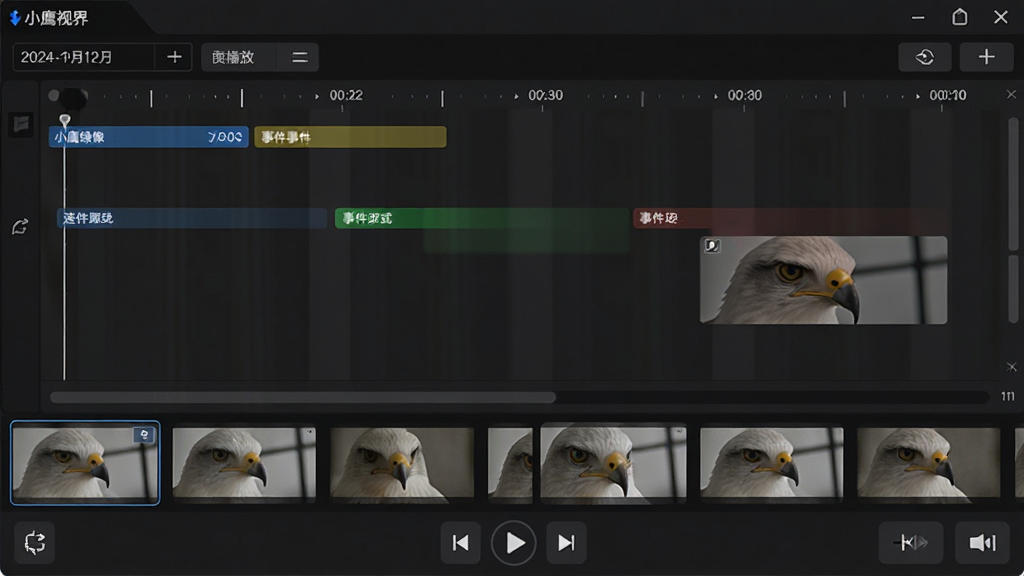Image resolution: width=1024 pixels, height=576 pixels.
Task: Click the badge icon on the selected thumbnail
Action: 144,435
